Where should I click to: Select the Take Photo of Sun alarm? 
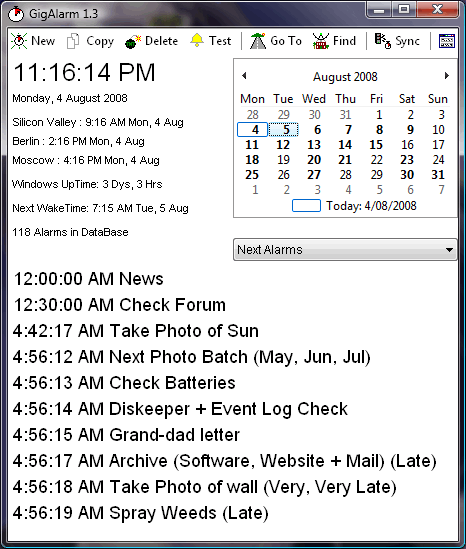(x=136, y=331)
